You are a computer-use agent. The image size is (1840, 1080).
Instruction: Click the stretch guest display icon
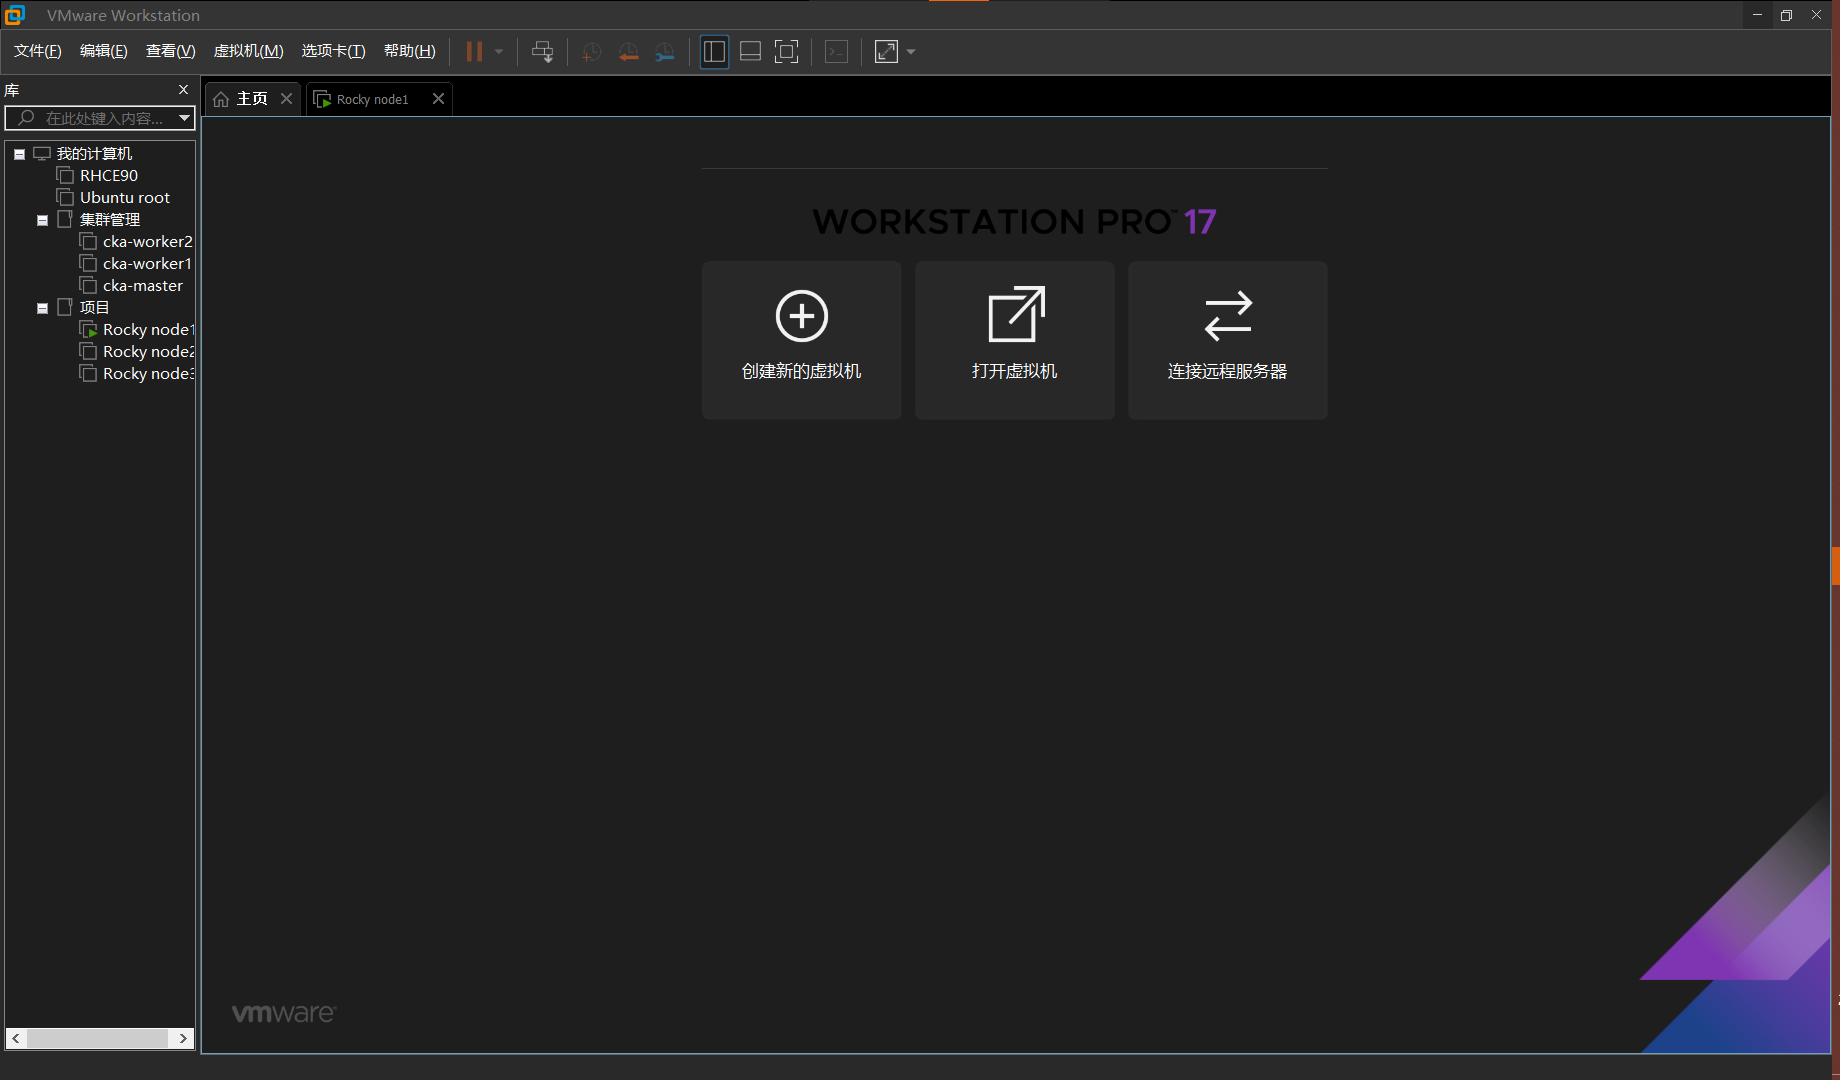point(886,52)
